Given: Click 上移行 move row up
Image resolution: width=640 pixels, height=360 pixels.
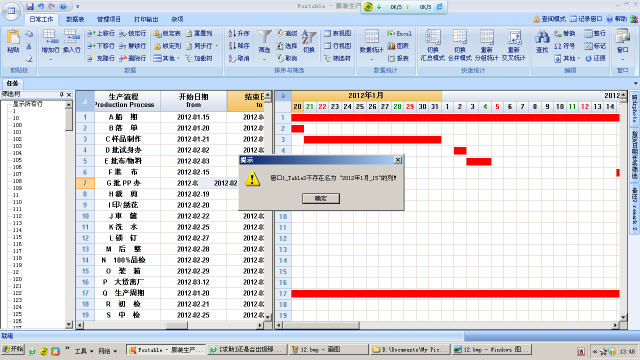Looking at the screenshot, I should tap(101, 33).
